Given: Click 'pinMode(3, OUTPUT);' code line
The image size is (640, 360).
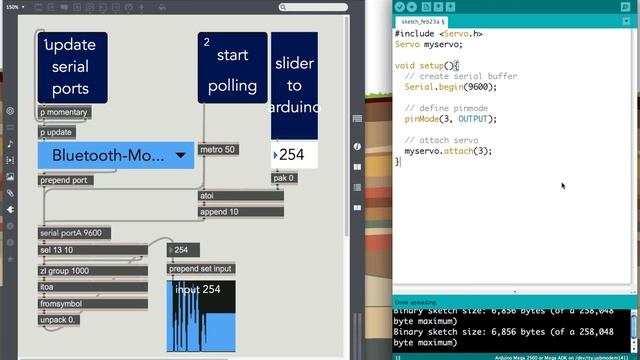Looking at the screenshot, I should pyautogui.click(x=451, y=119).
